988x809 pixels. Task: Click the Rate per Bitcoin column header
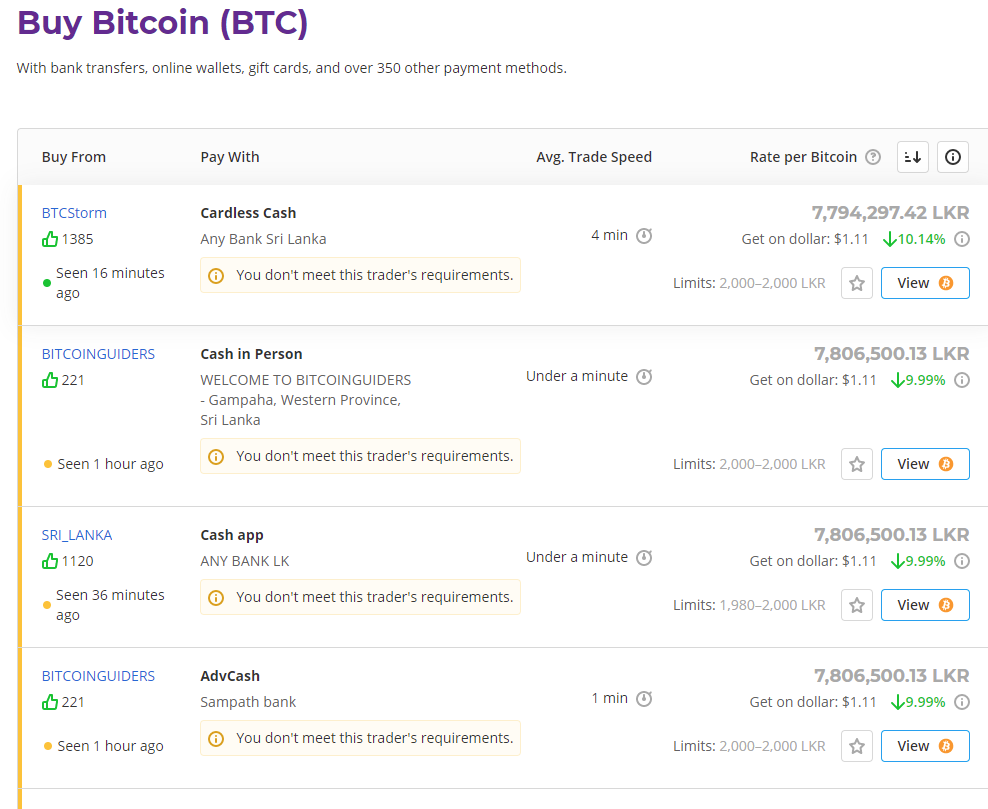pyautogui.click(x=803, y=157)
